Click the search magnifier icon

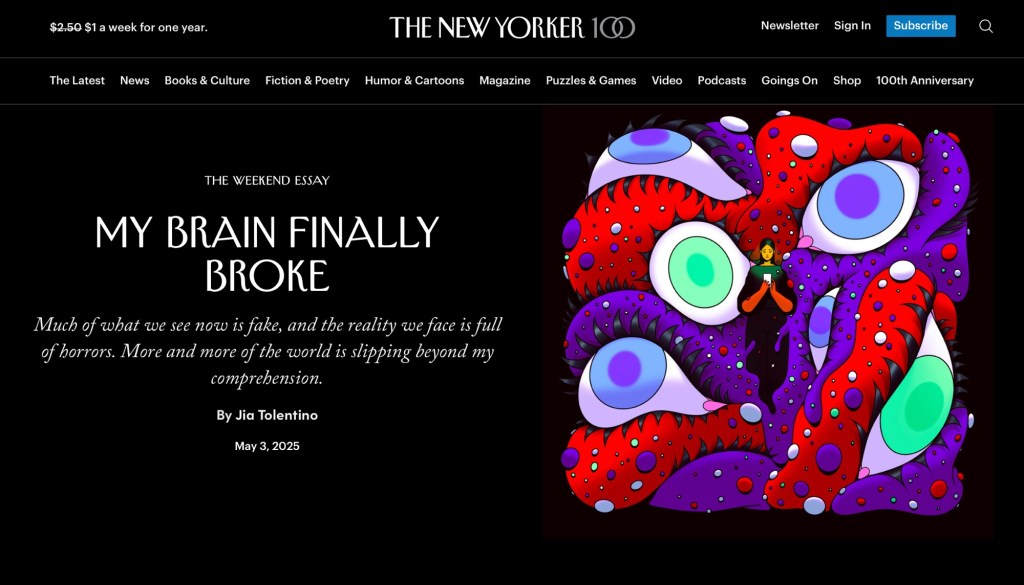pyautogui.click(x=985, y=26)
